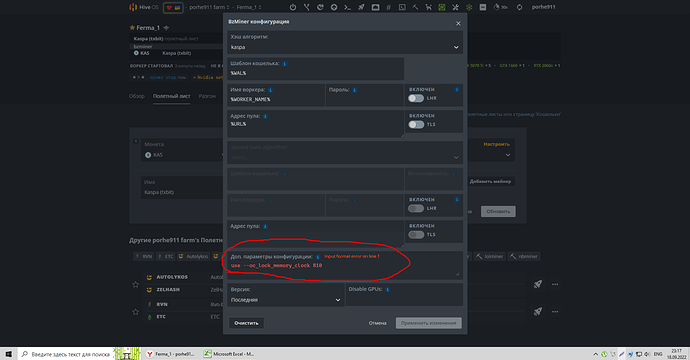Open the remote shell terminal icon
This screenshot has height=360, width=690.
click(x=348, y=7)
